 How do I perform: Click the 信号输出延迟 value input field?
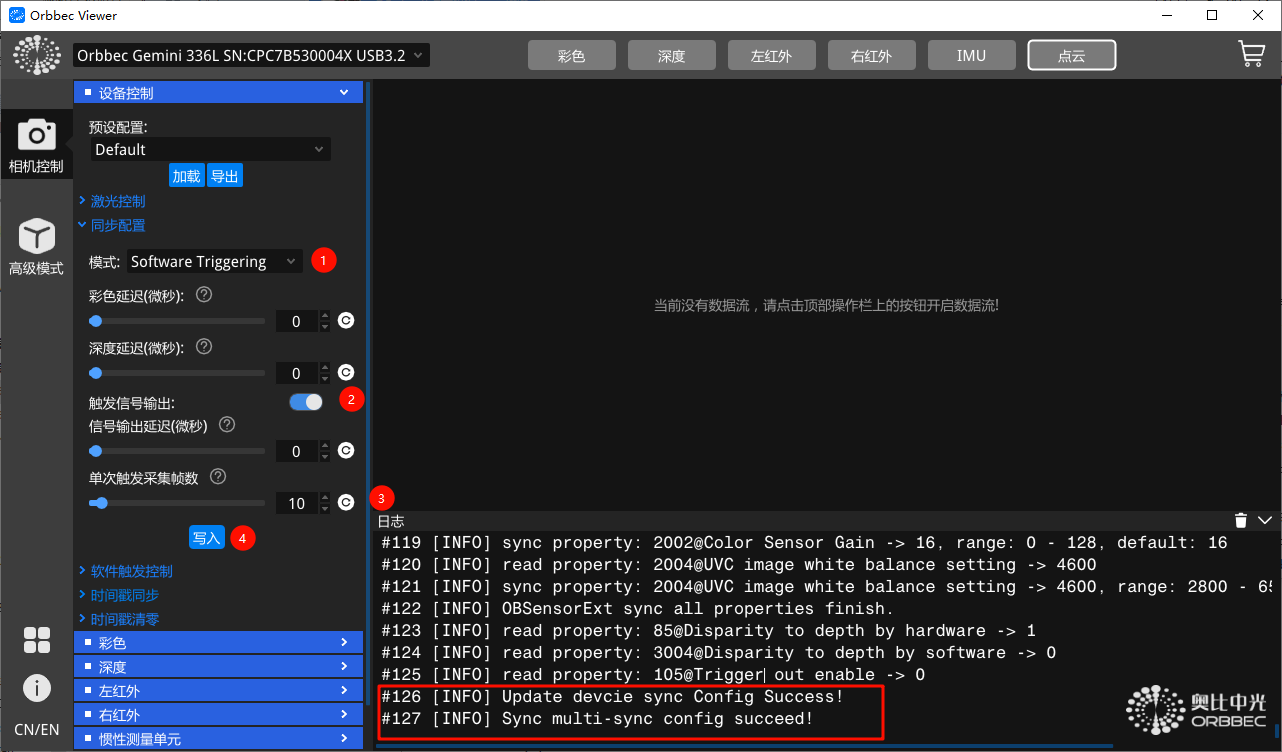(296, 452)
